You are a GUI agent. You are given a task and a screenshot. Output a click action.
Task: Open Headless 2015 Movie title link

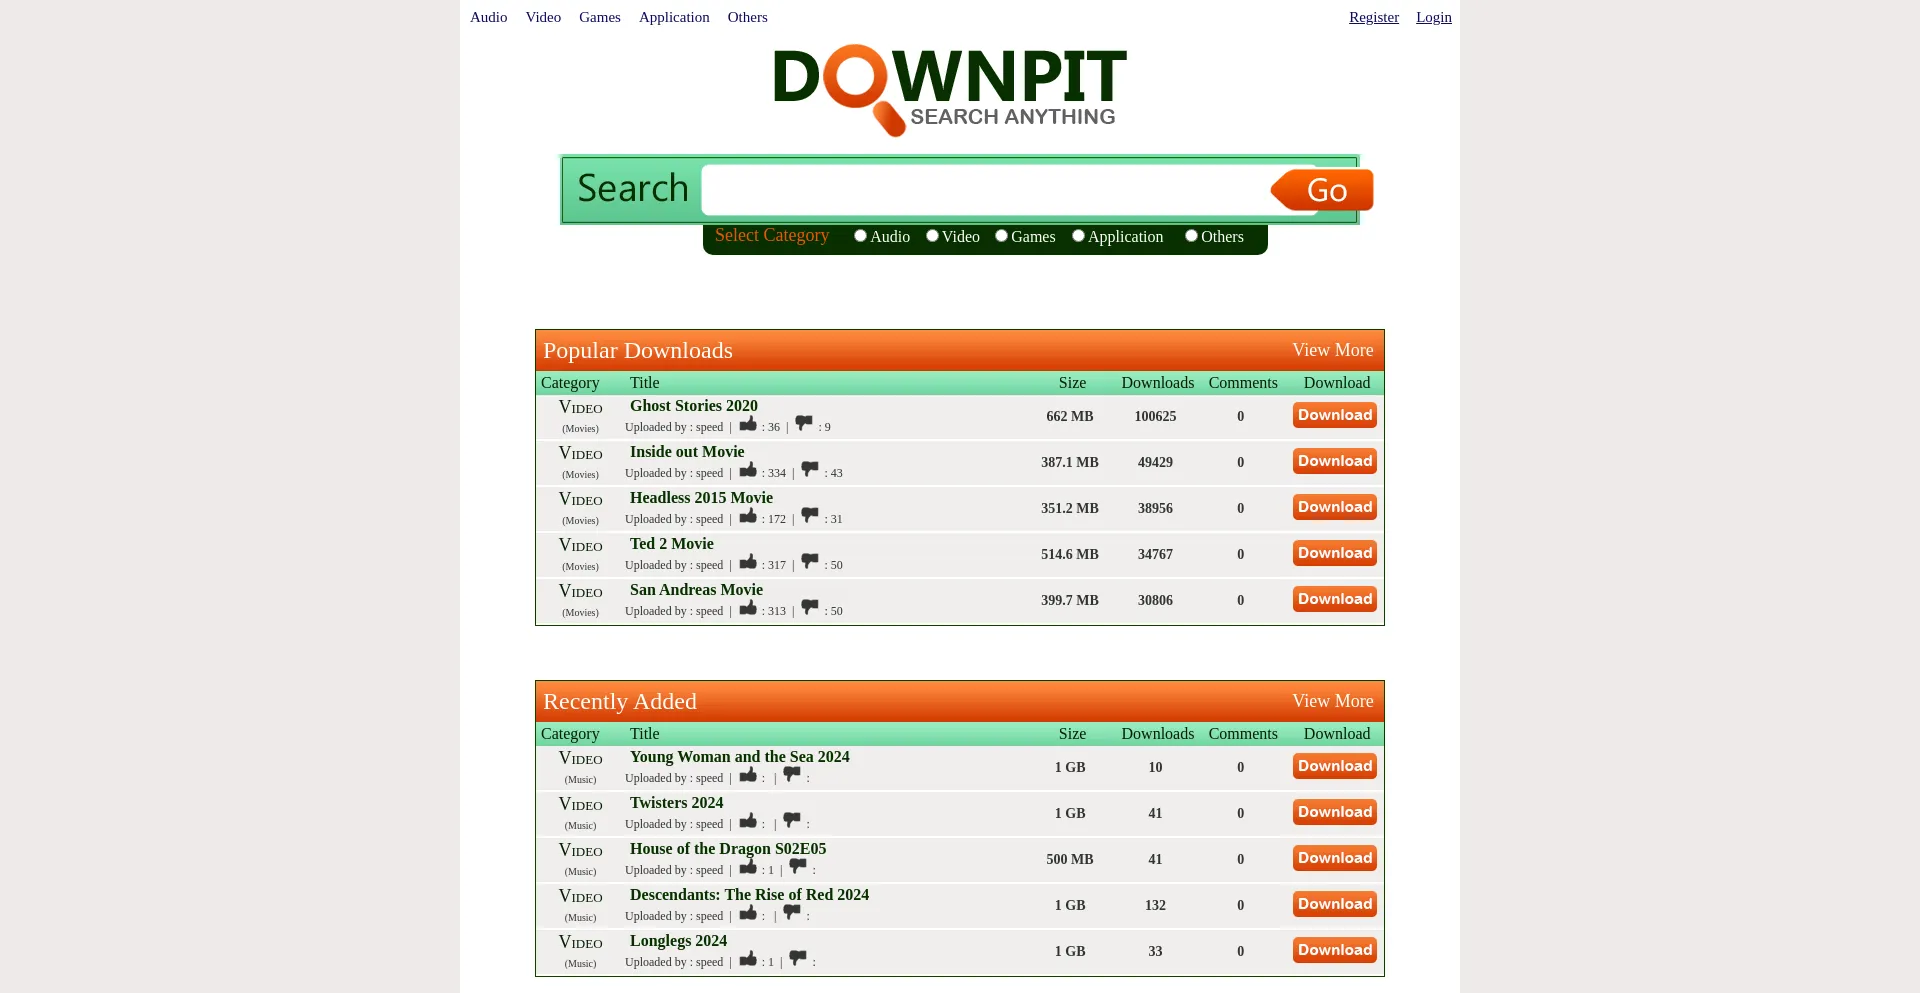click(701, 498)
